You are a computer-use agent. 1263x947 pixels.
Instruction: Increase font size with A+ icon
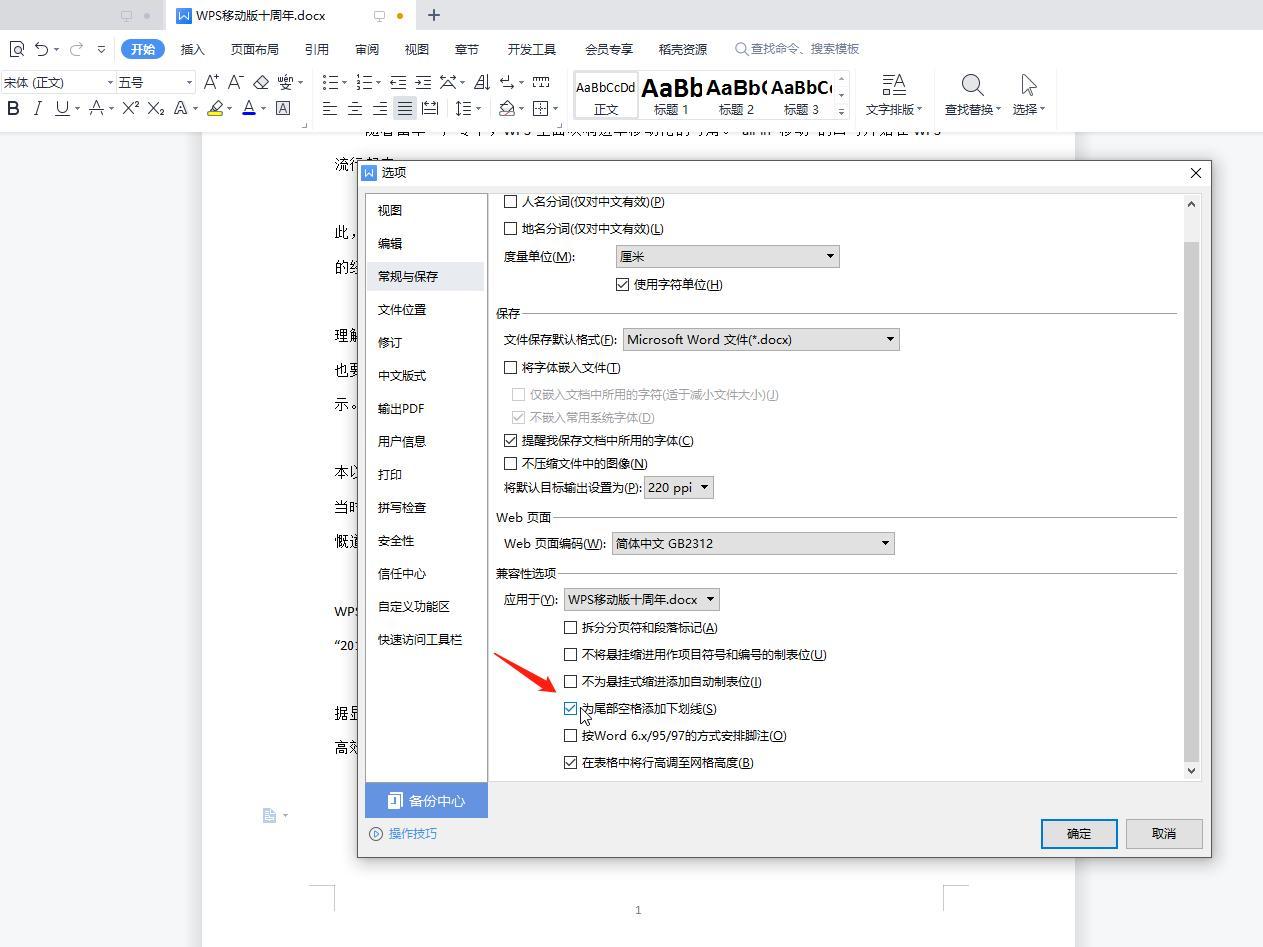tap(211, 82)
